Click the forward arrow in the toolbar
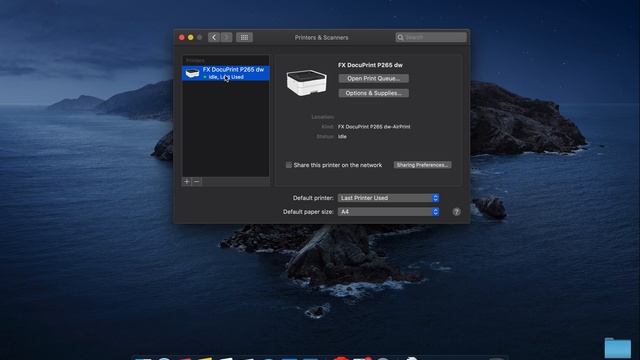The width and height of the screenshot is (640, 360). (x=227, y=37)
